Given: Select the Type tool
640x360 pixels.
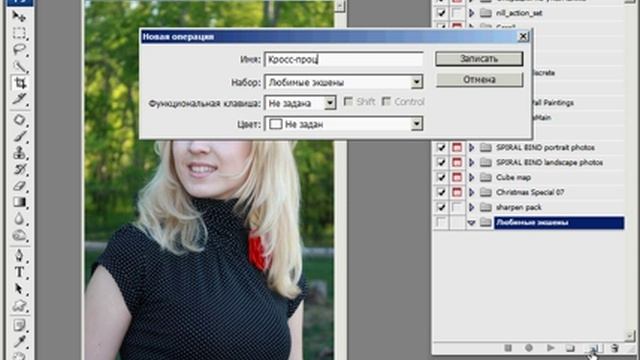Looking at the screenshot, I should tap(19, 272).
